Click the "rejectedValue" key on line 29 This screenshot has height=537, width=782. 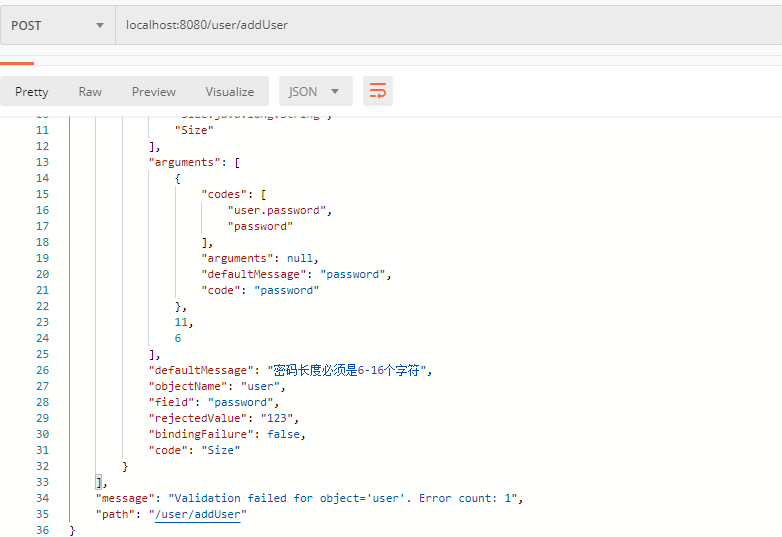pos(197,418)
